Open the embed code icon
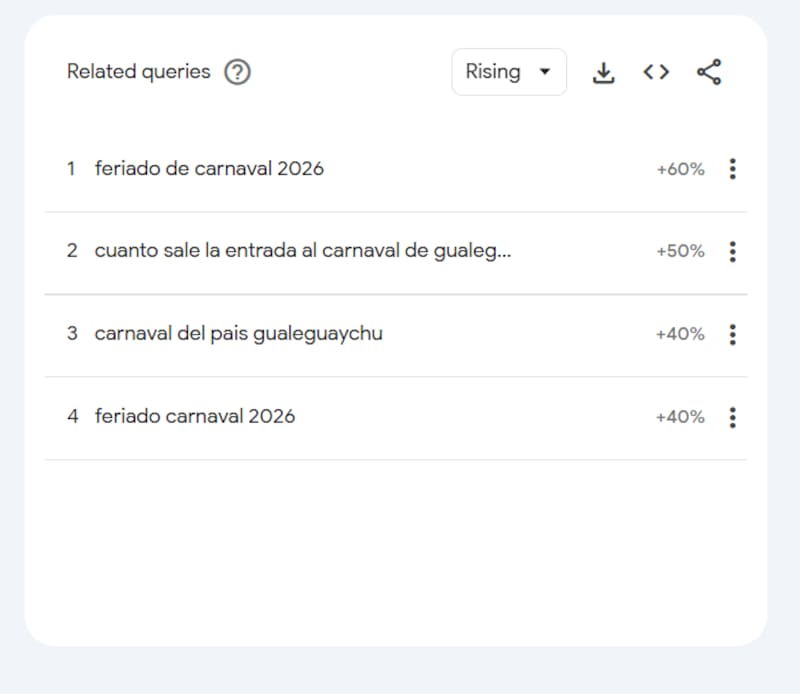Screen dimensions: 800x694 (x=656, y=71)
